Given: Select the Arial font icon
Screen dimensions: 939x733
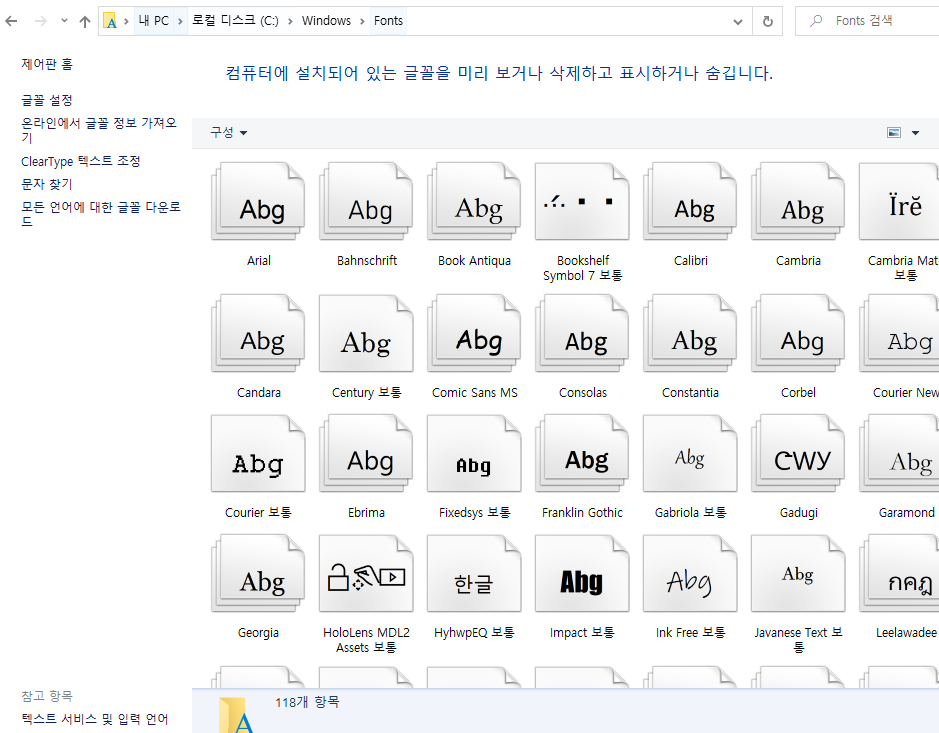Looking at the screenshot, I should (258, 202).
